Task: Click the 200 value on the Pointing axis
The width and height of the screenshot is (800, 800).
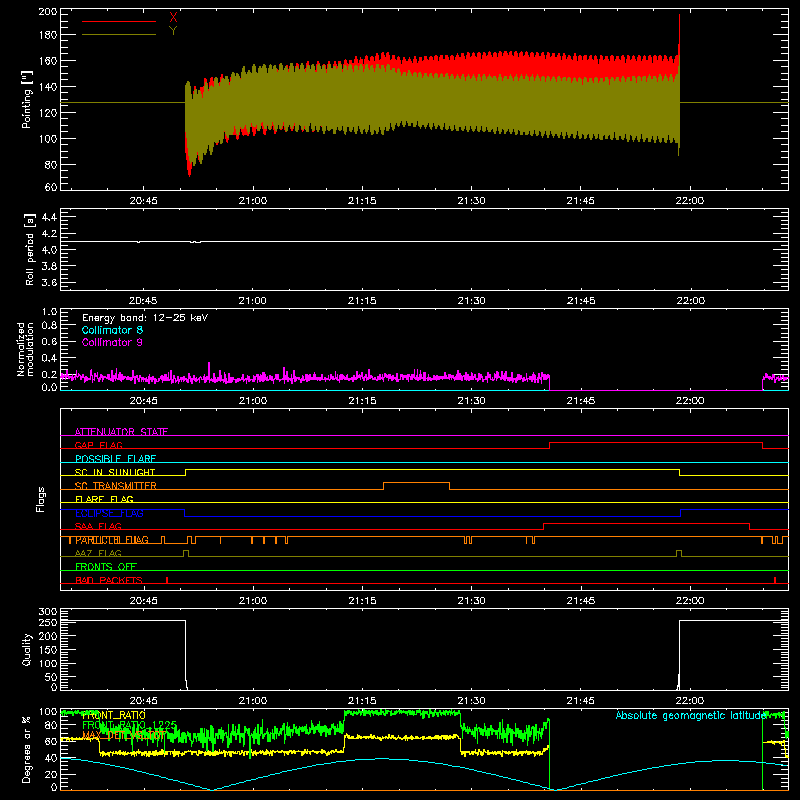Action: tap(48, 12)
